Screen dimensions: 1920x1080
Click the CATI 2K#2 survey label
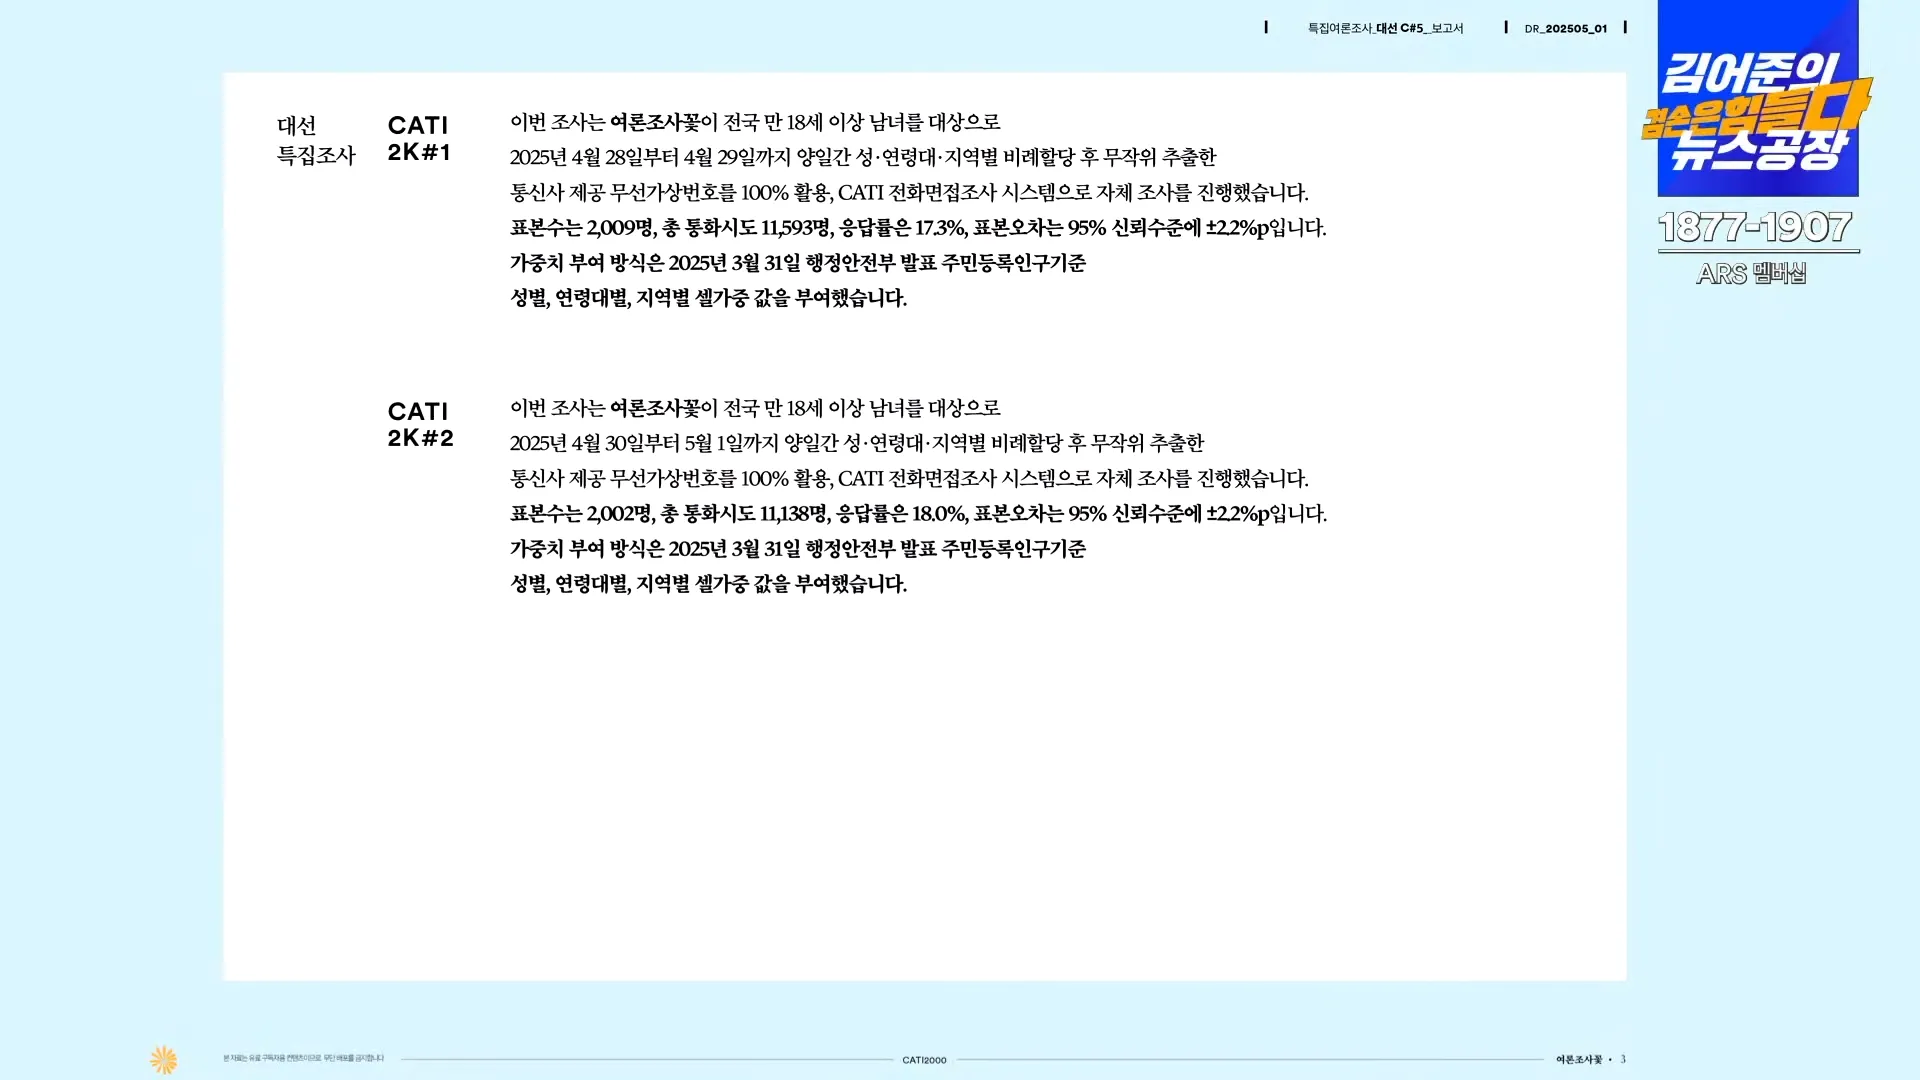420,424
